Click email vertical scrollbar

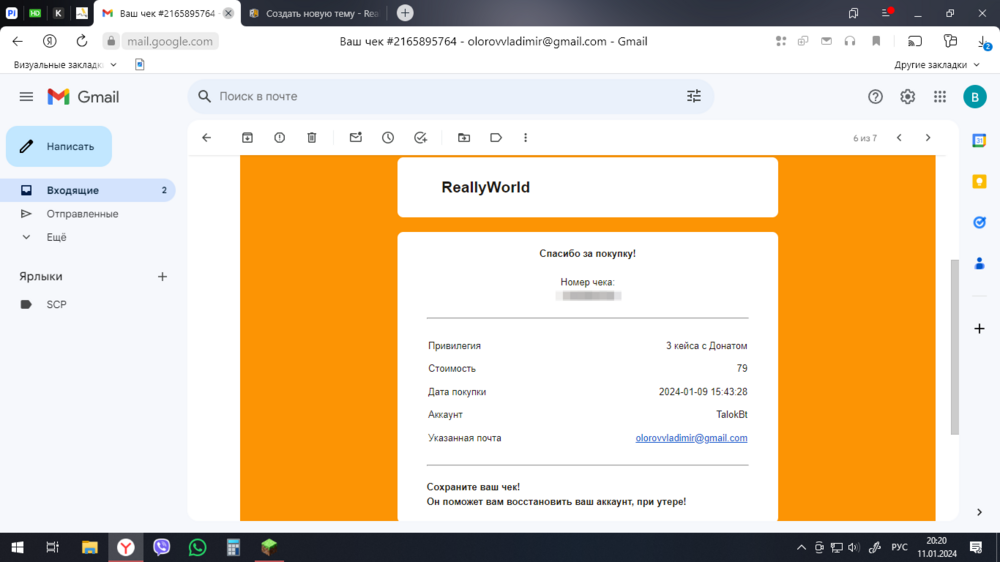tap(955, 347)
